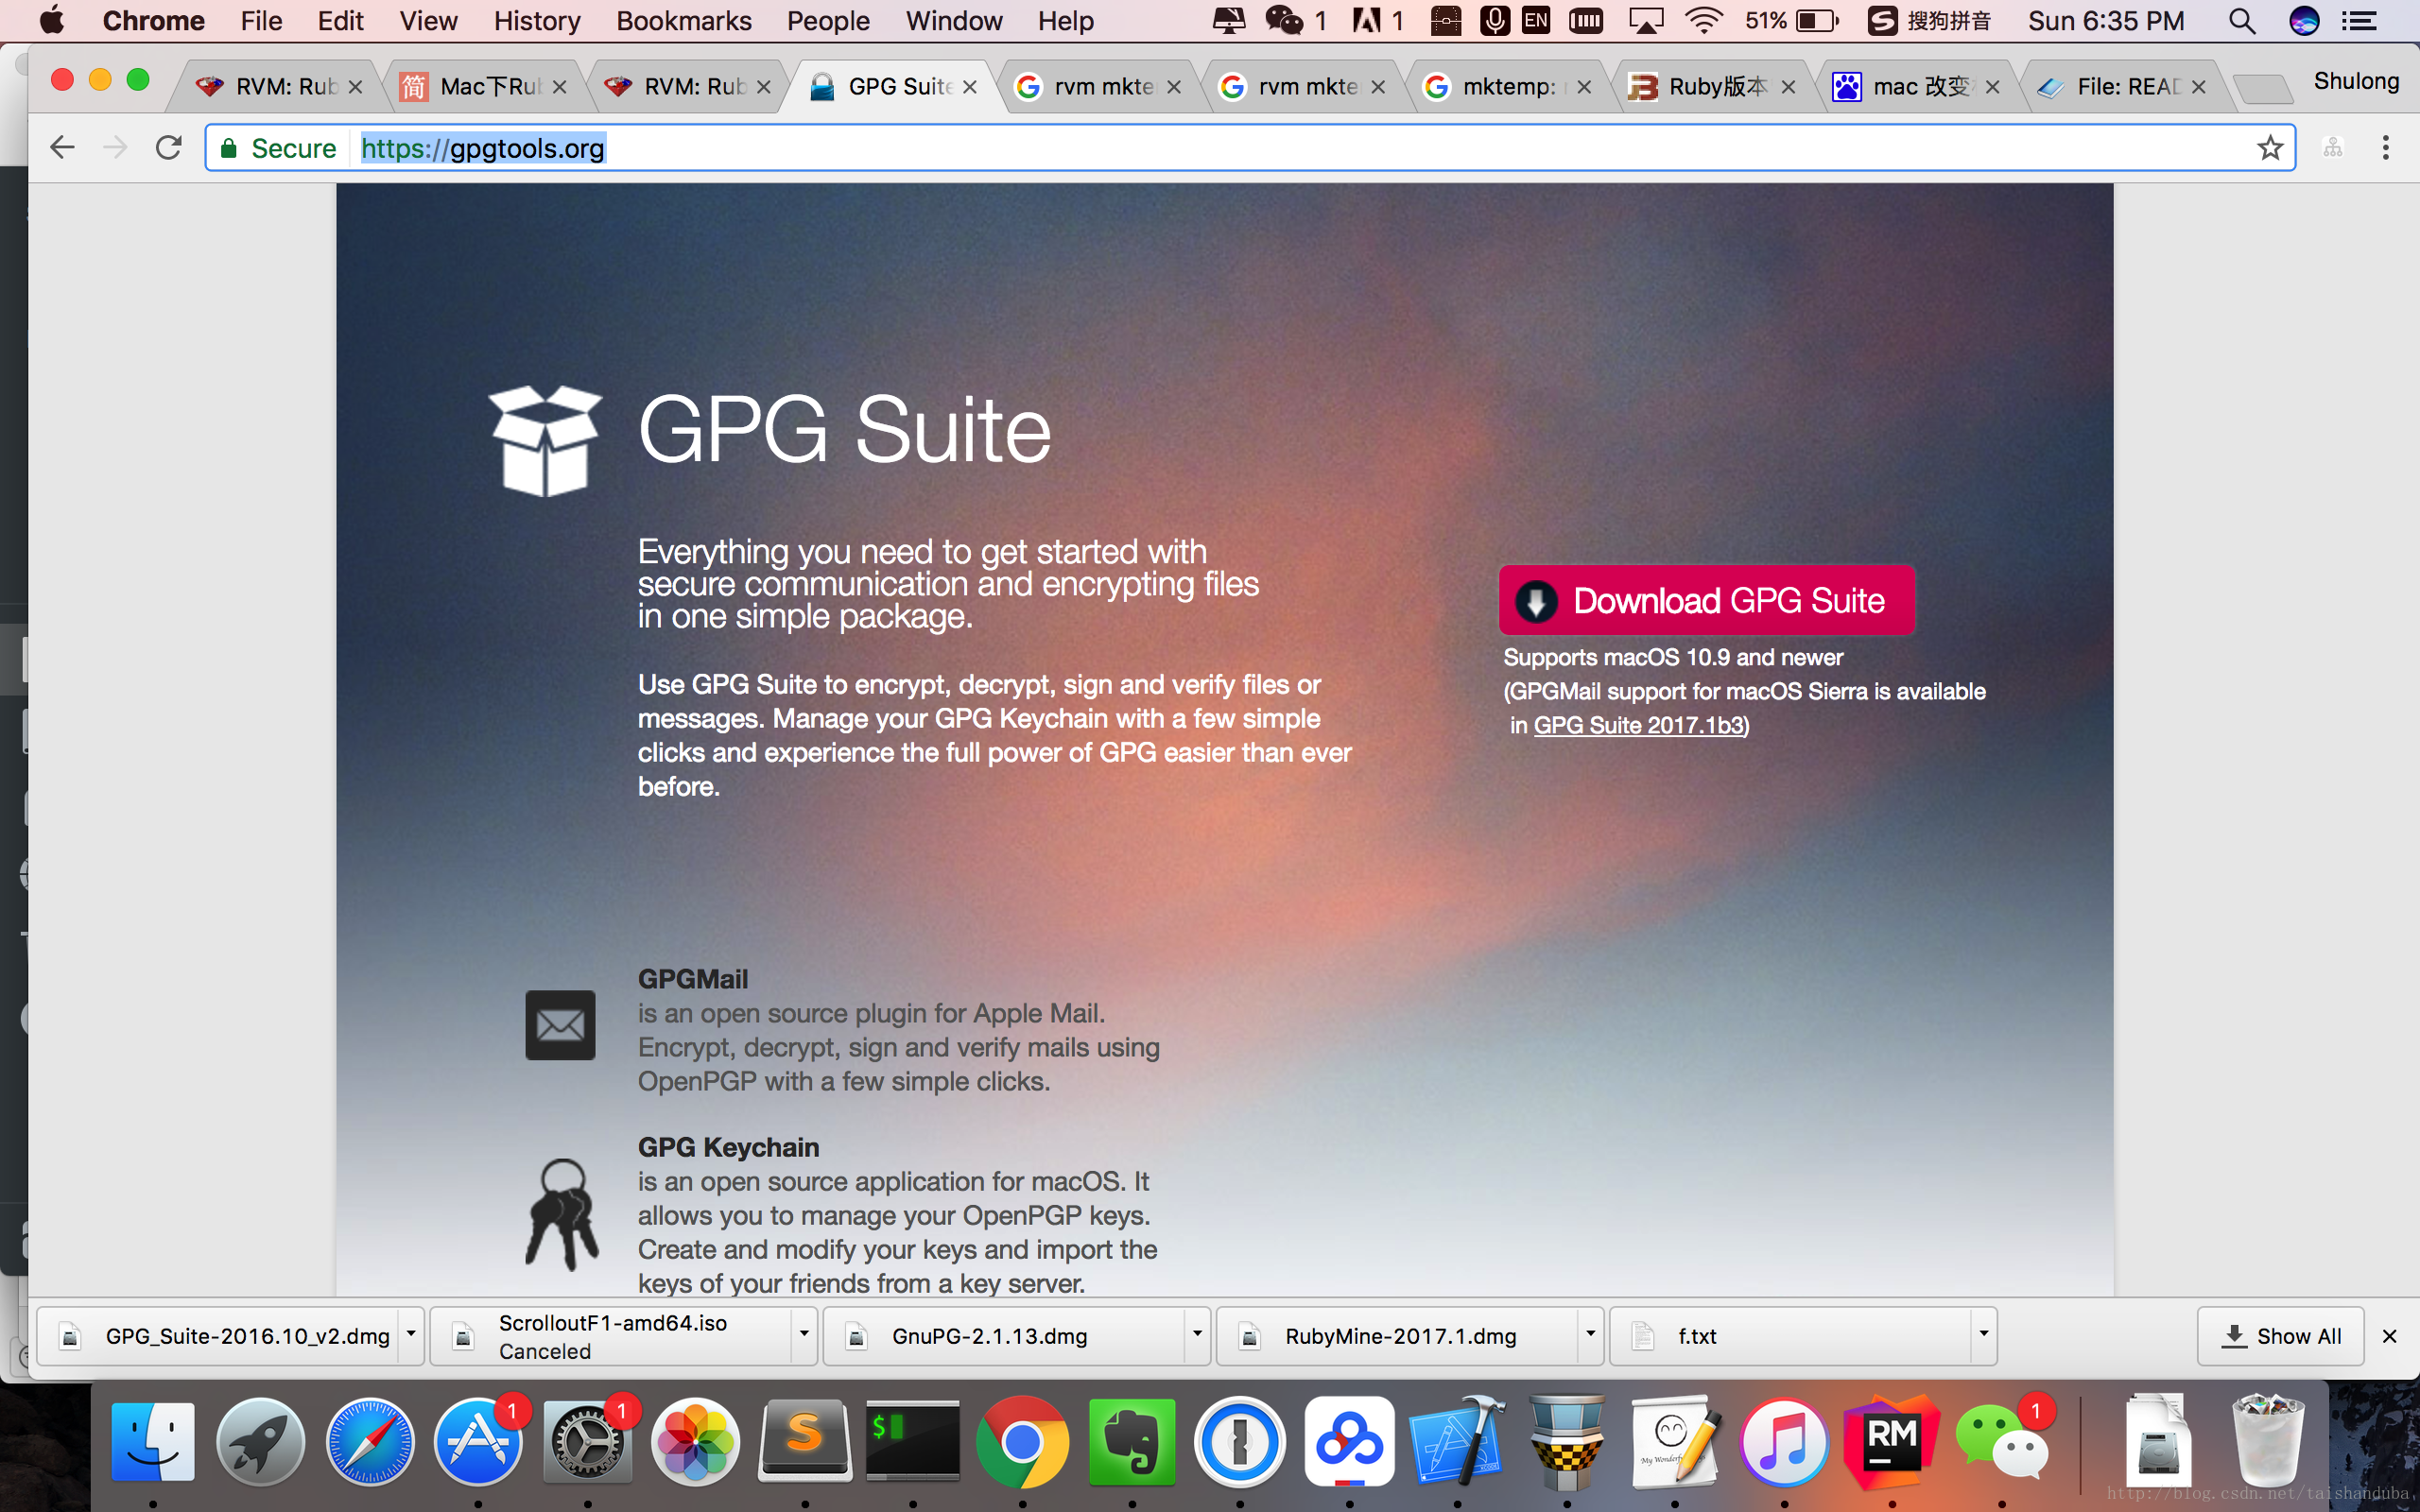2420x1512 pixels.
Task: Open a new tab
Action: pos(2262,89)
